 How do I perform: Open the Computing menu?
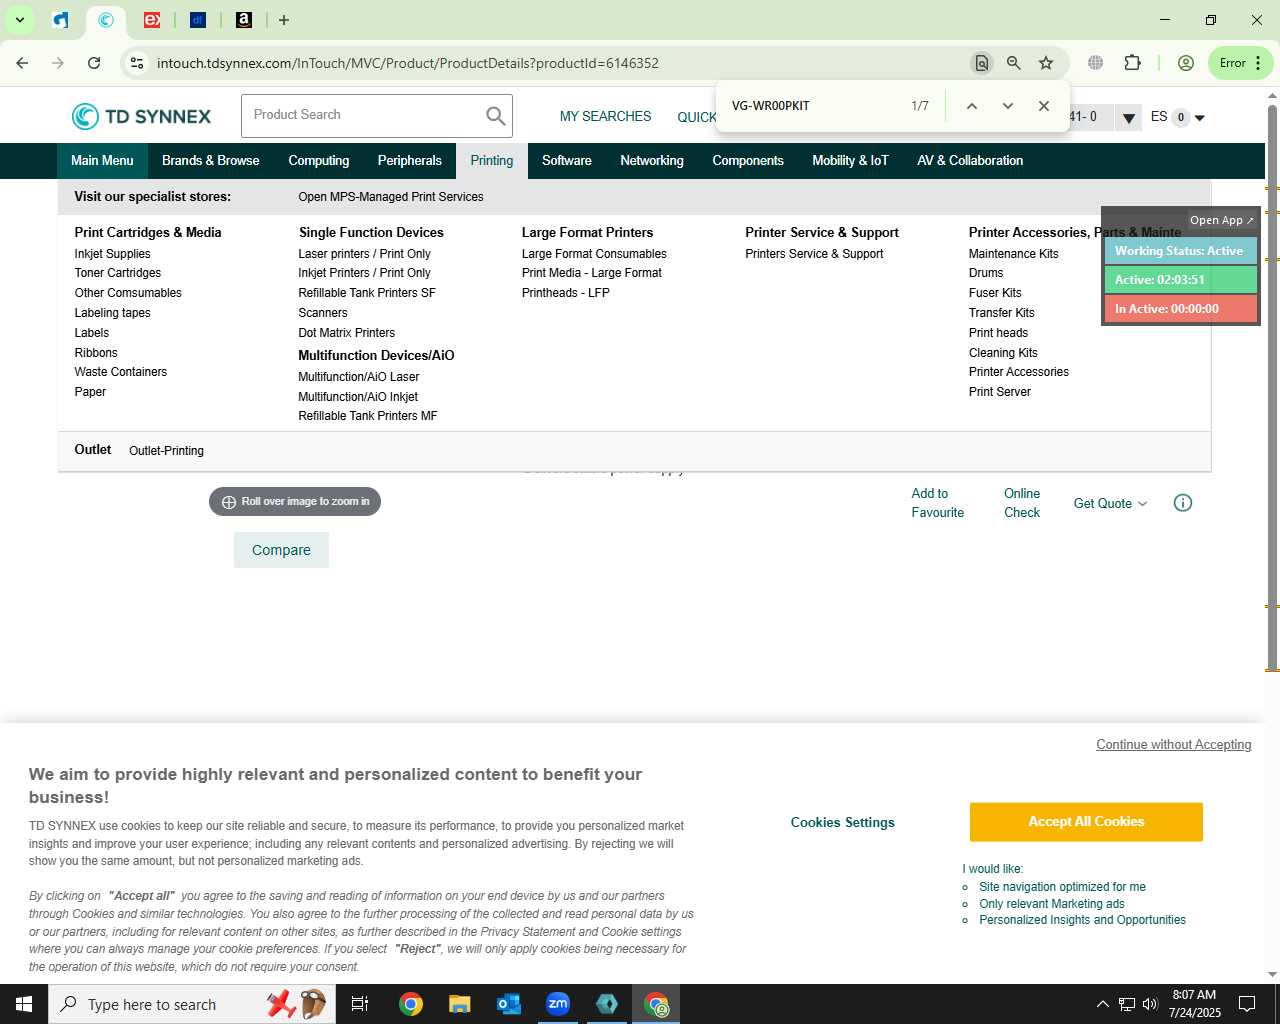(319, 161)
